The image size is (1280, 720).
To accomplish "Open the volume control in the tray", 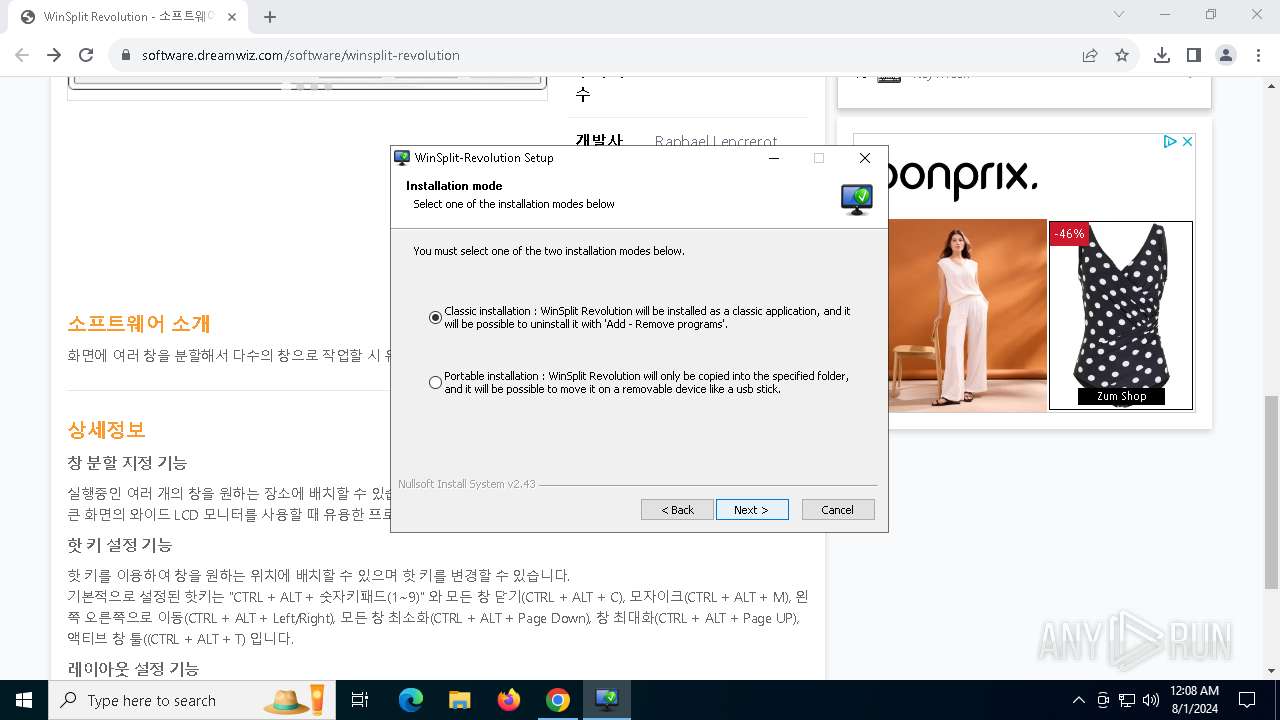I will 1151,700.
